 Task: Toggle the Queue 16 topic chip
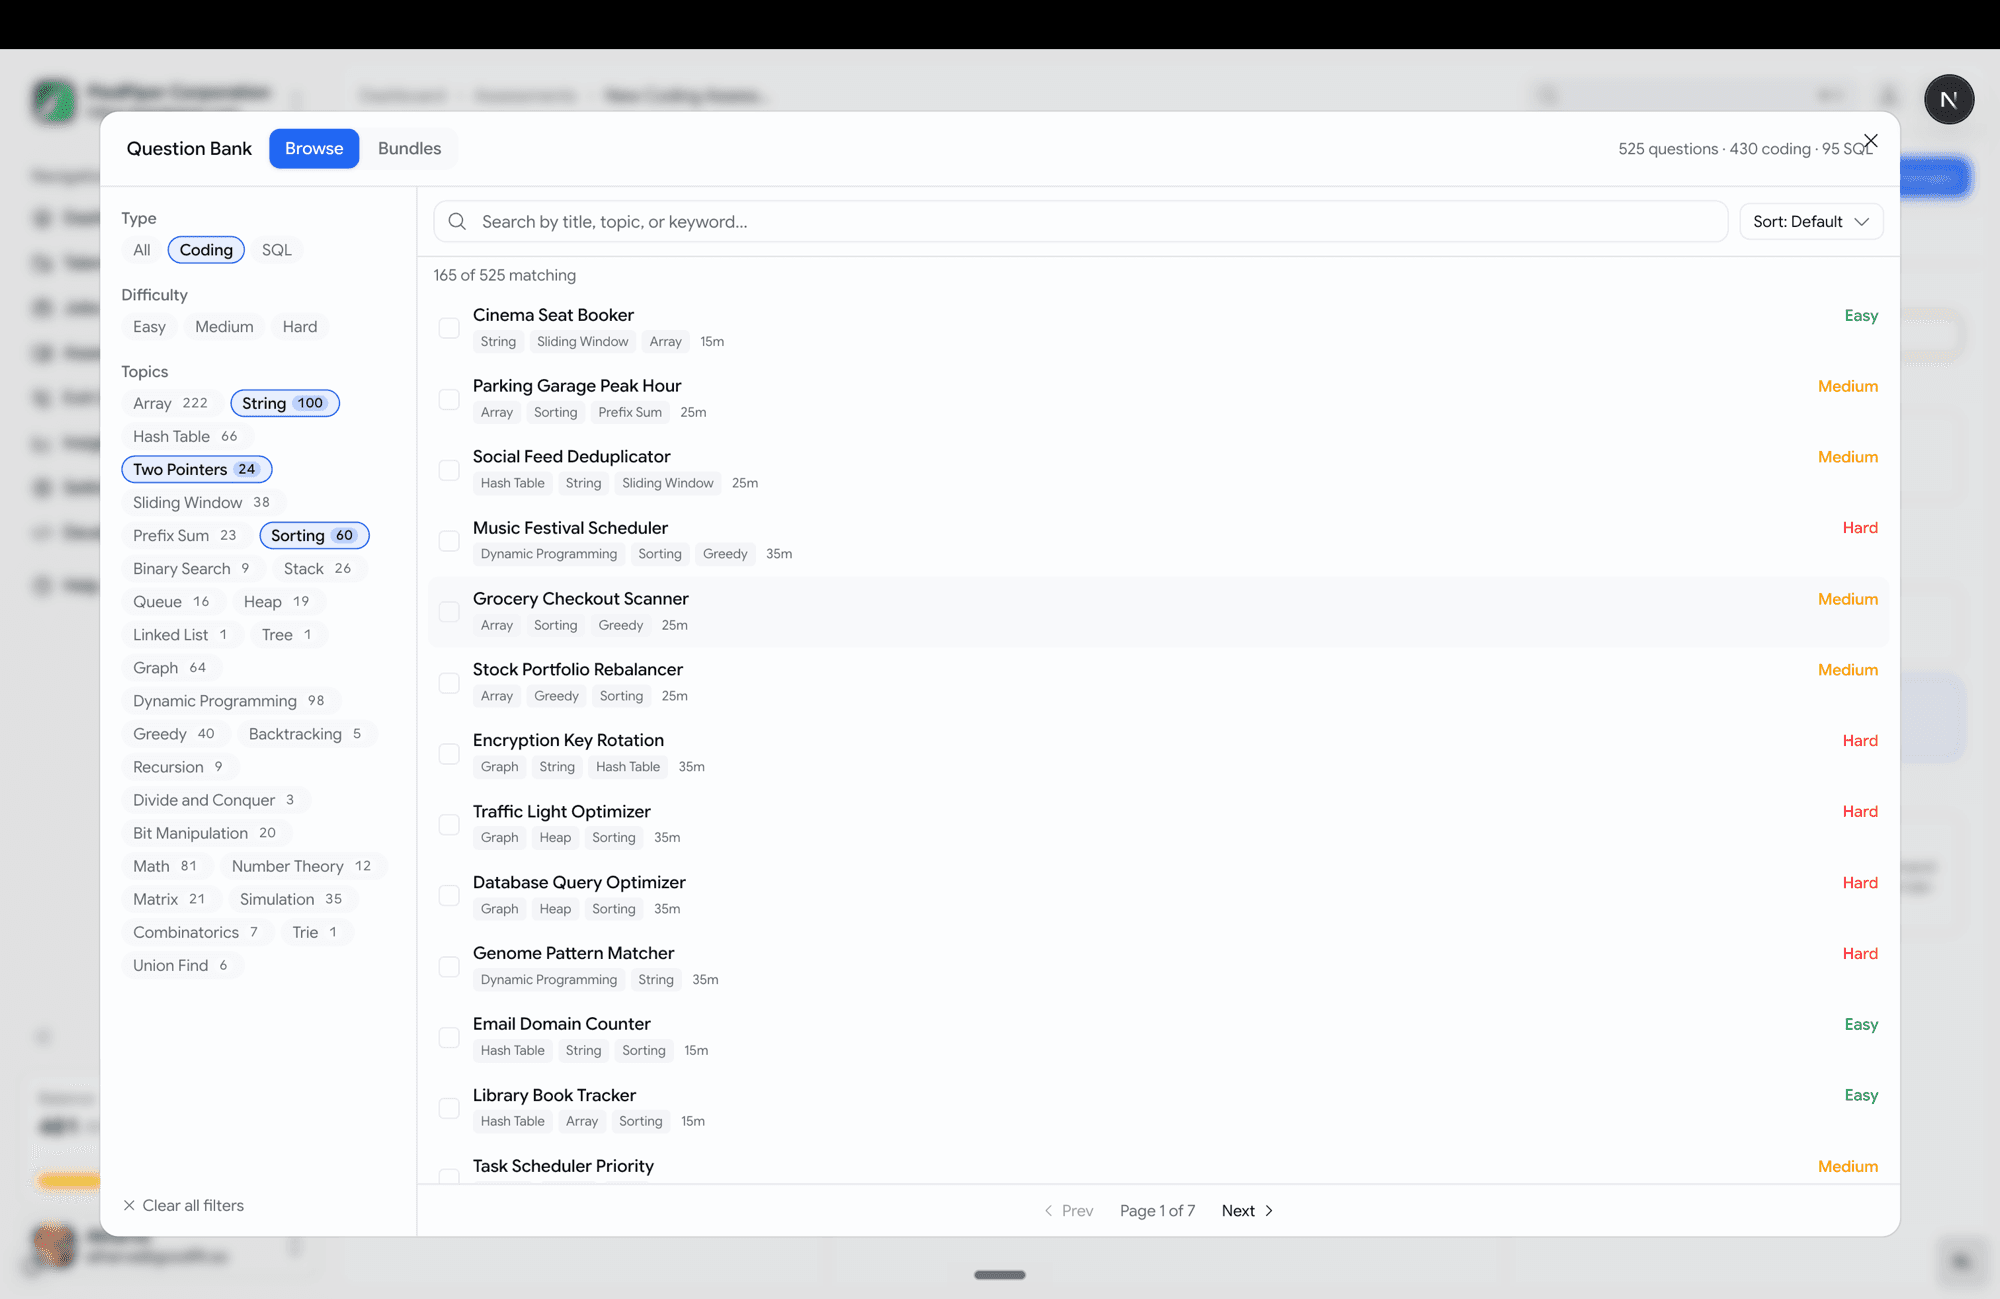pos(172,601)
